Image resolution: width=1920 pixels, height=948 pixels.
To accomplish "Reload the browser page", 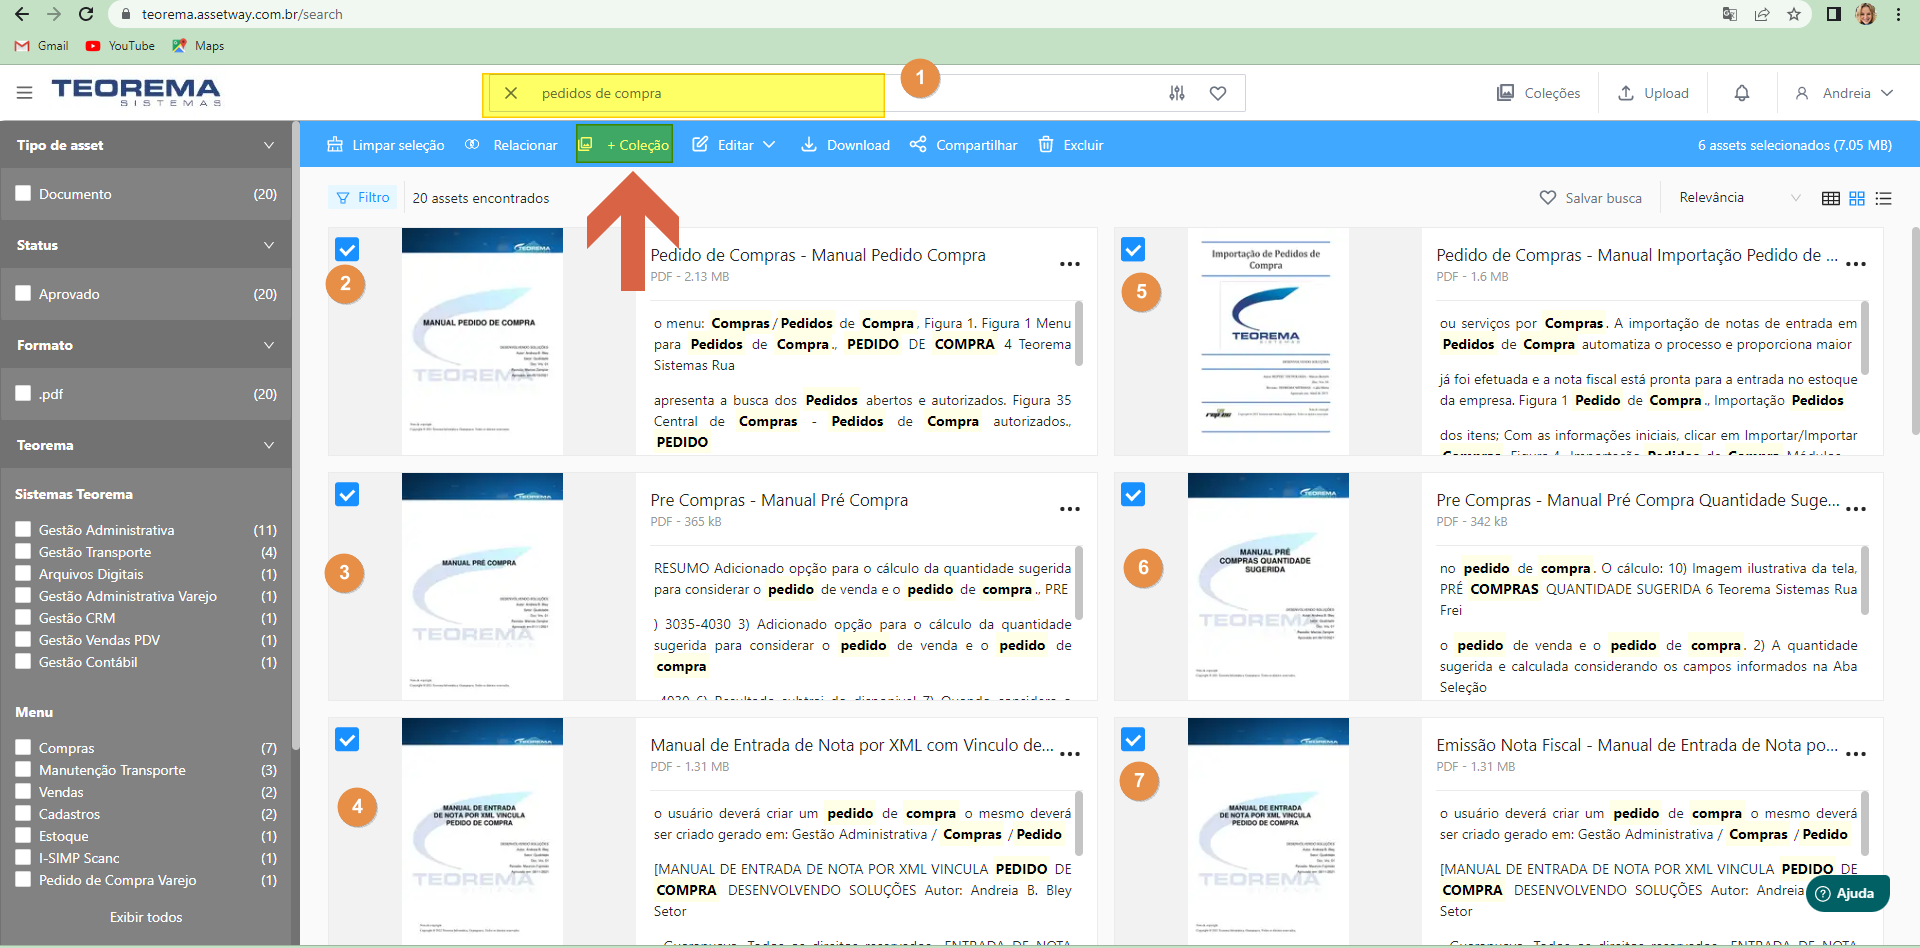I will click(x=86, y=14).
